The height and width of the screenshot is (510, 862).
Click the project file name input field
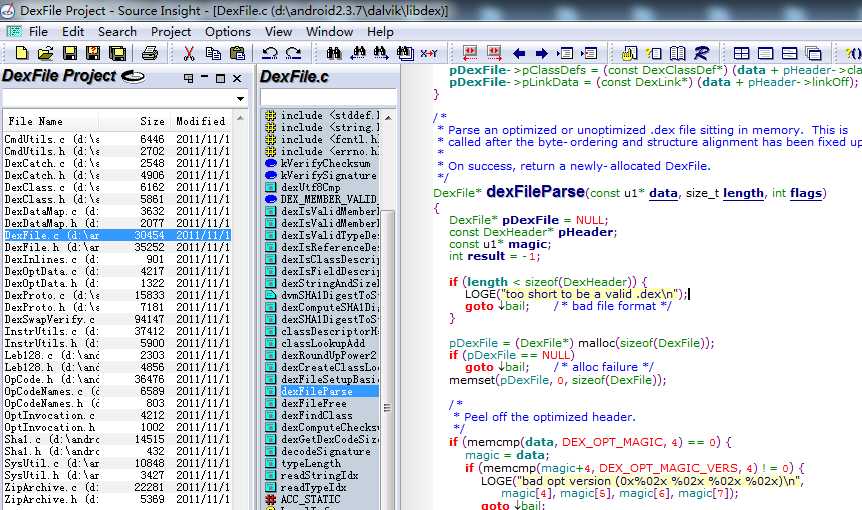119,99
